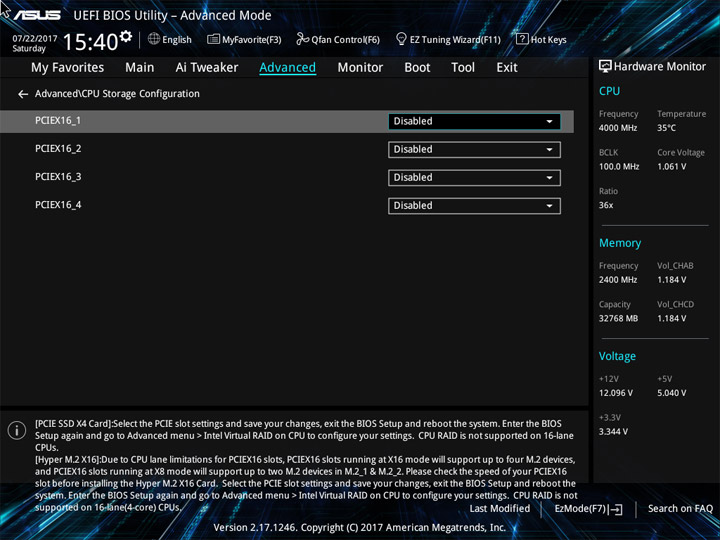Click the EZ Tuning Wizard lightbulb icon
This screenshot has height=540, width=720.
(x=401, y=39)
